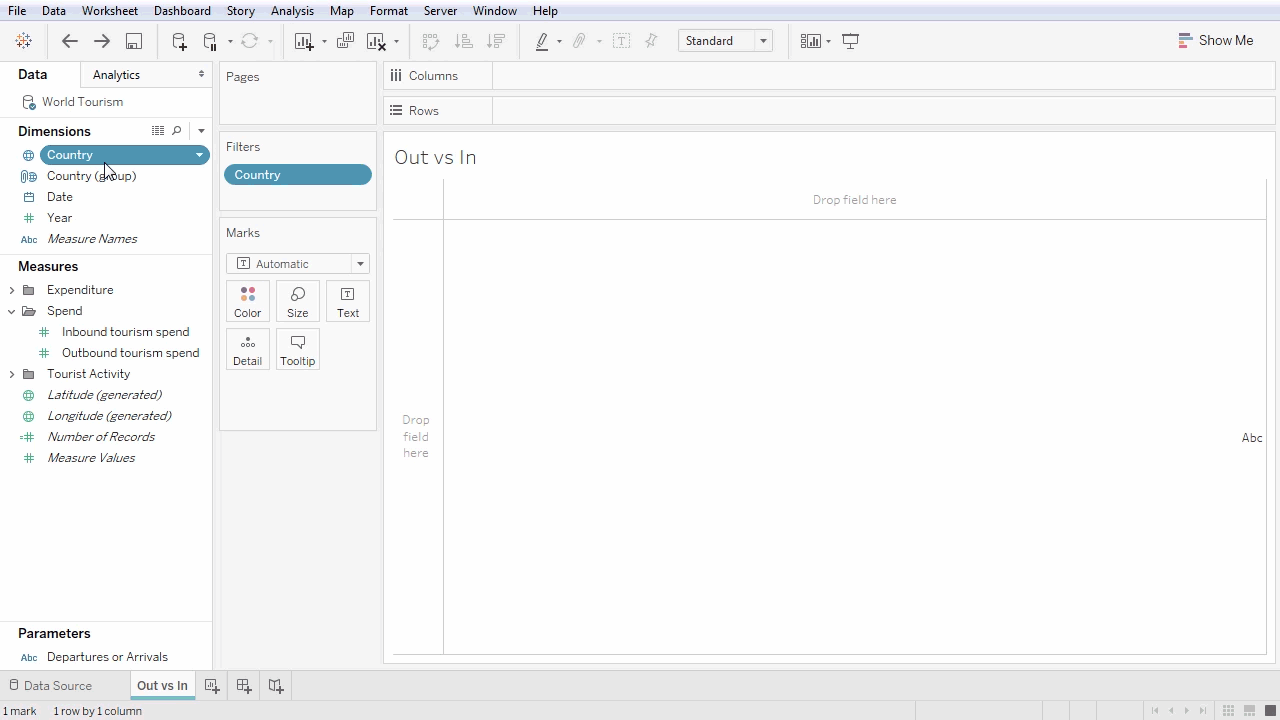Screen dimensions: 1280x720
Task: Click the Out vs In sheet title
Action: coord(435,157)
